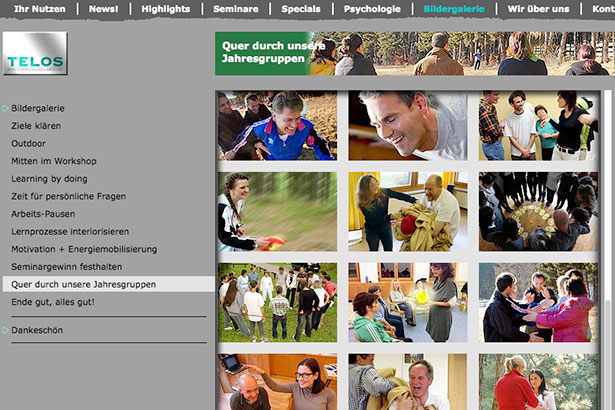Open Wir über uns page

coord(538,9)
